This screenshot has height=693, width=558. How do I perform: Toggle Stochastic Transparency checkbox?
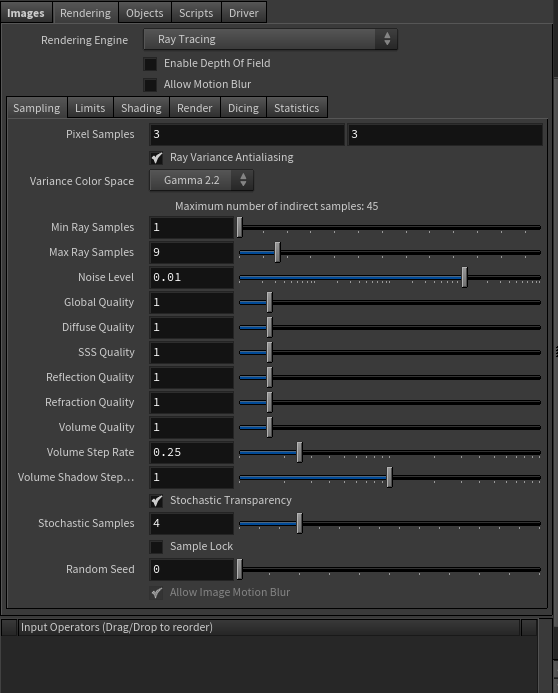(x=156, y=500)
